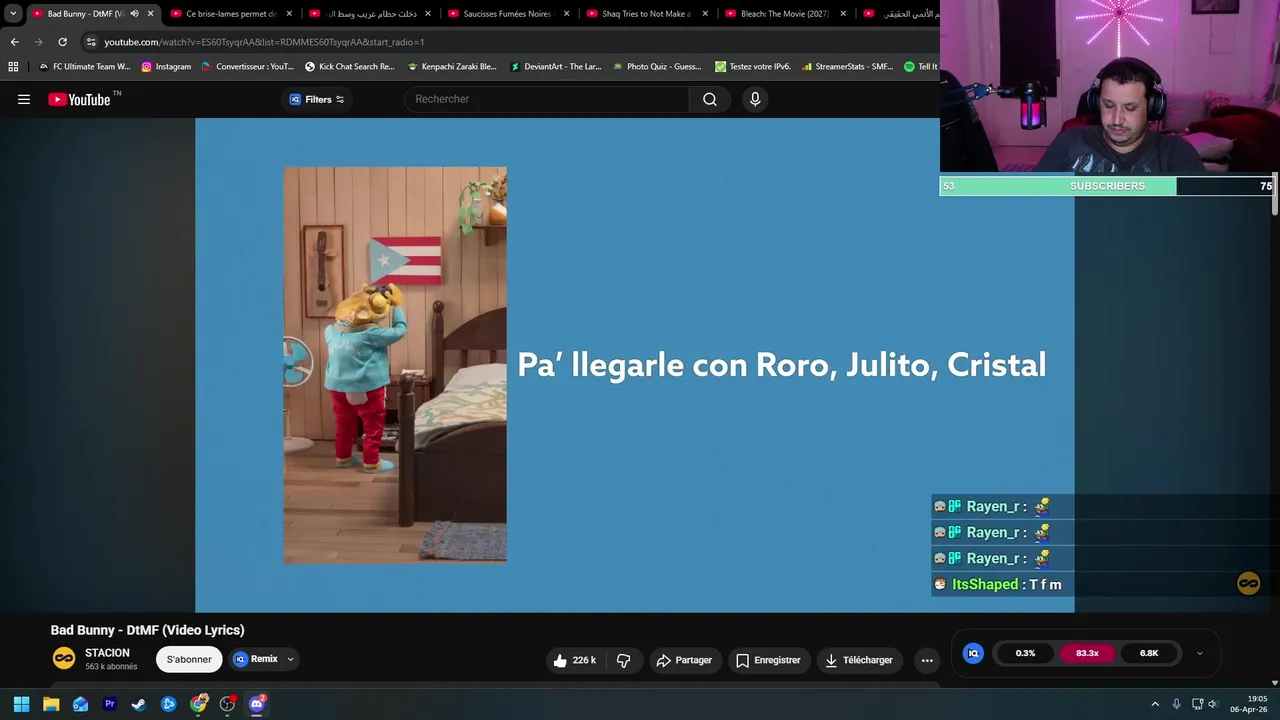1280x720 pixels.
Task: Click the Rechercher search field
Action: (546, 99)
